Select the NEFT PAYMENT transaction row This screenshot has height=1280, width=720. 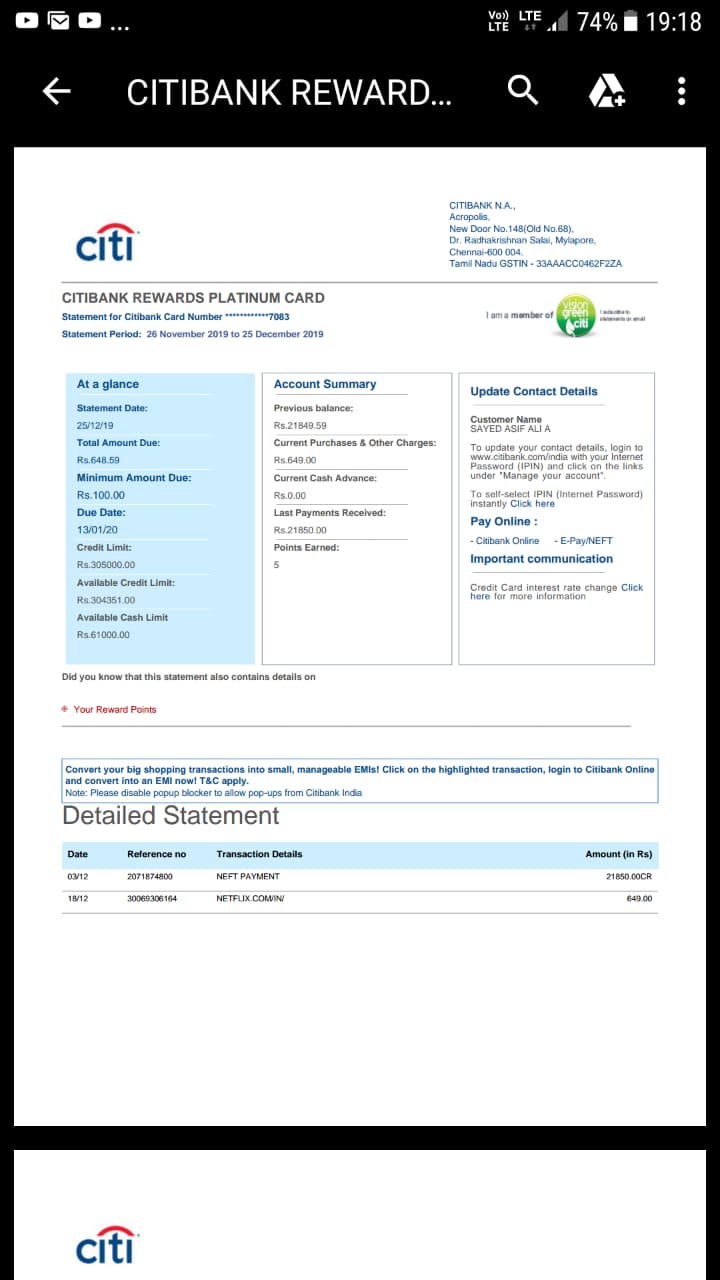click(360, 876)
